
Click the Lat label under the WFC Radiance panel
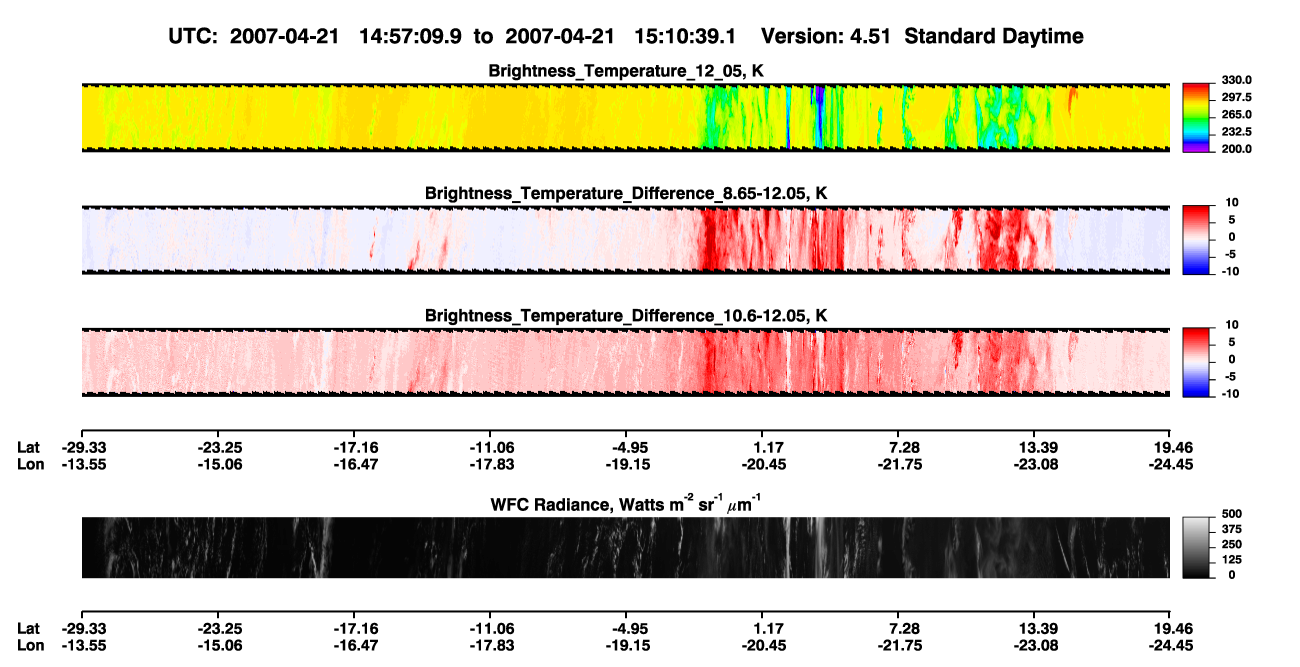point(29,628)
